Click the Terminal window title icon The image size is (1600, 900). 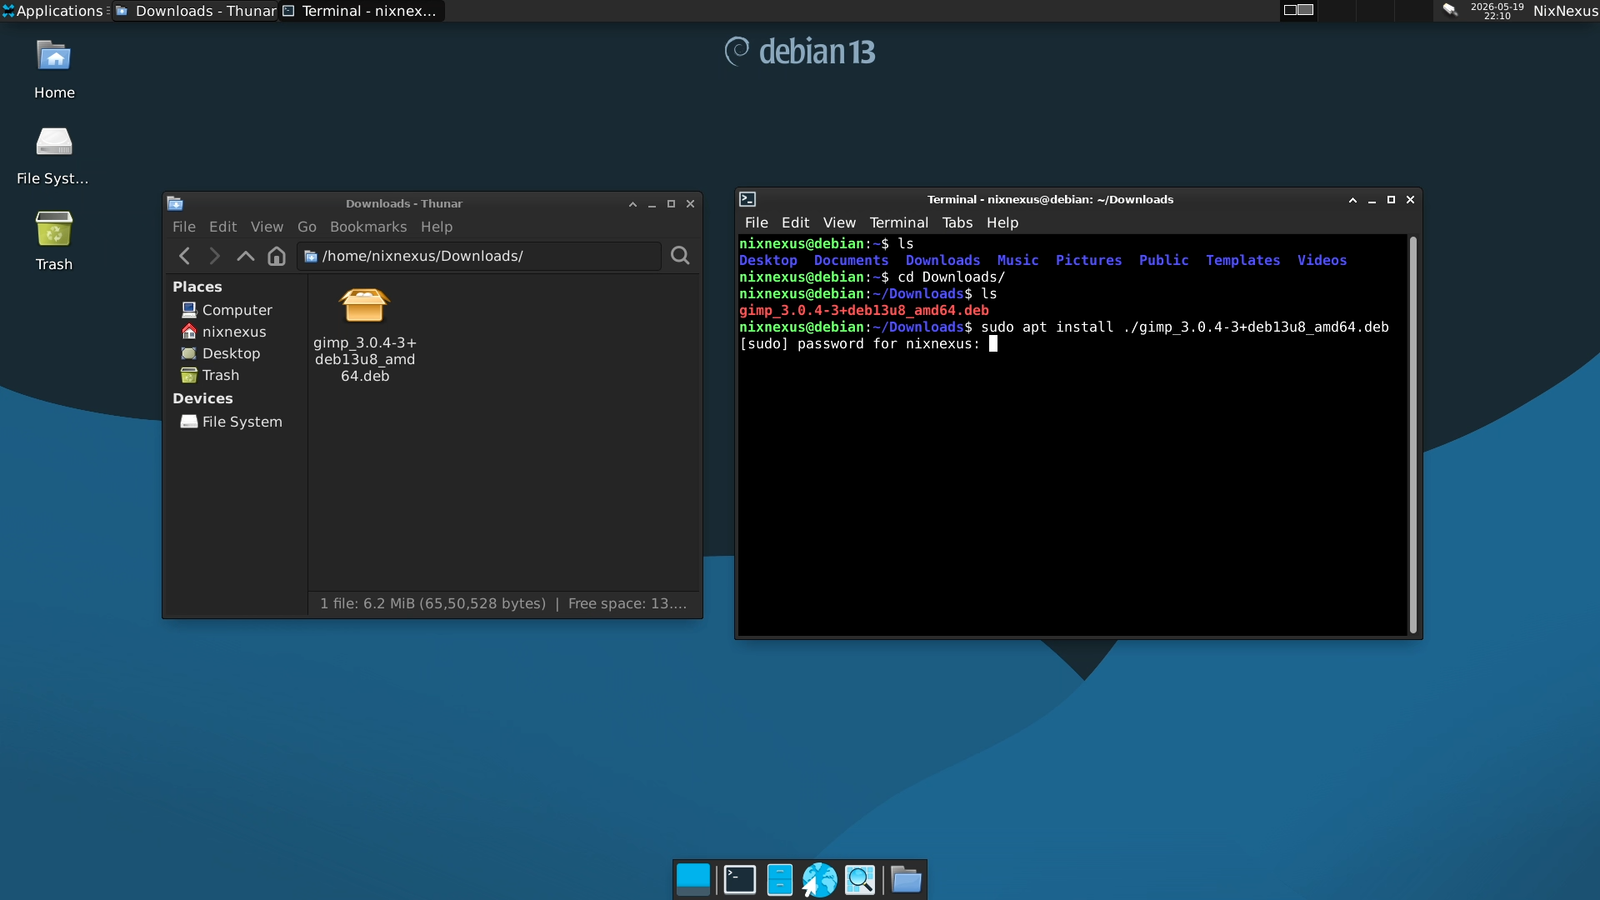pyautogui.click(x=747, y=200)
